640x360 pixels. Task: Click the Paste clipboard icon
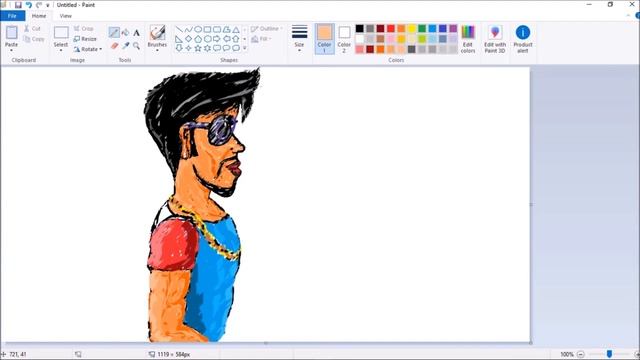[11, 33]
